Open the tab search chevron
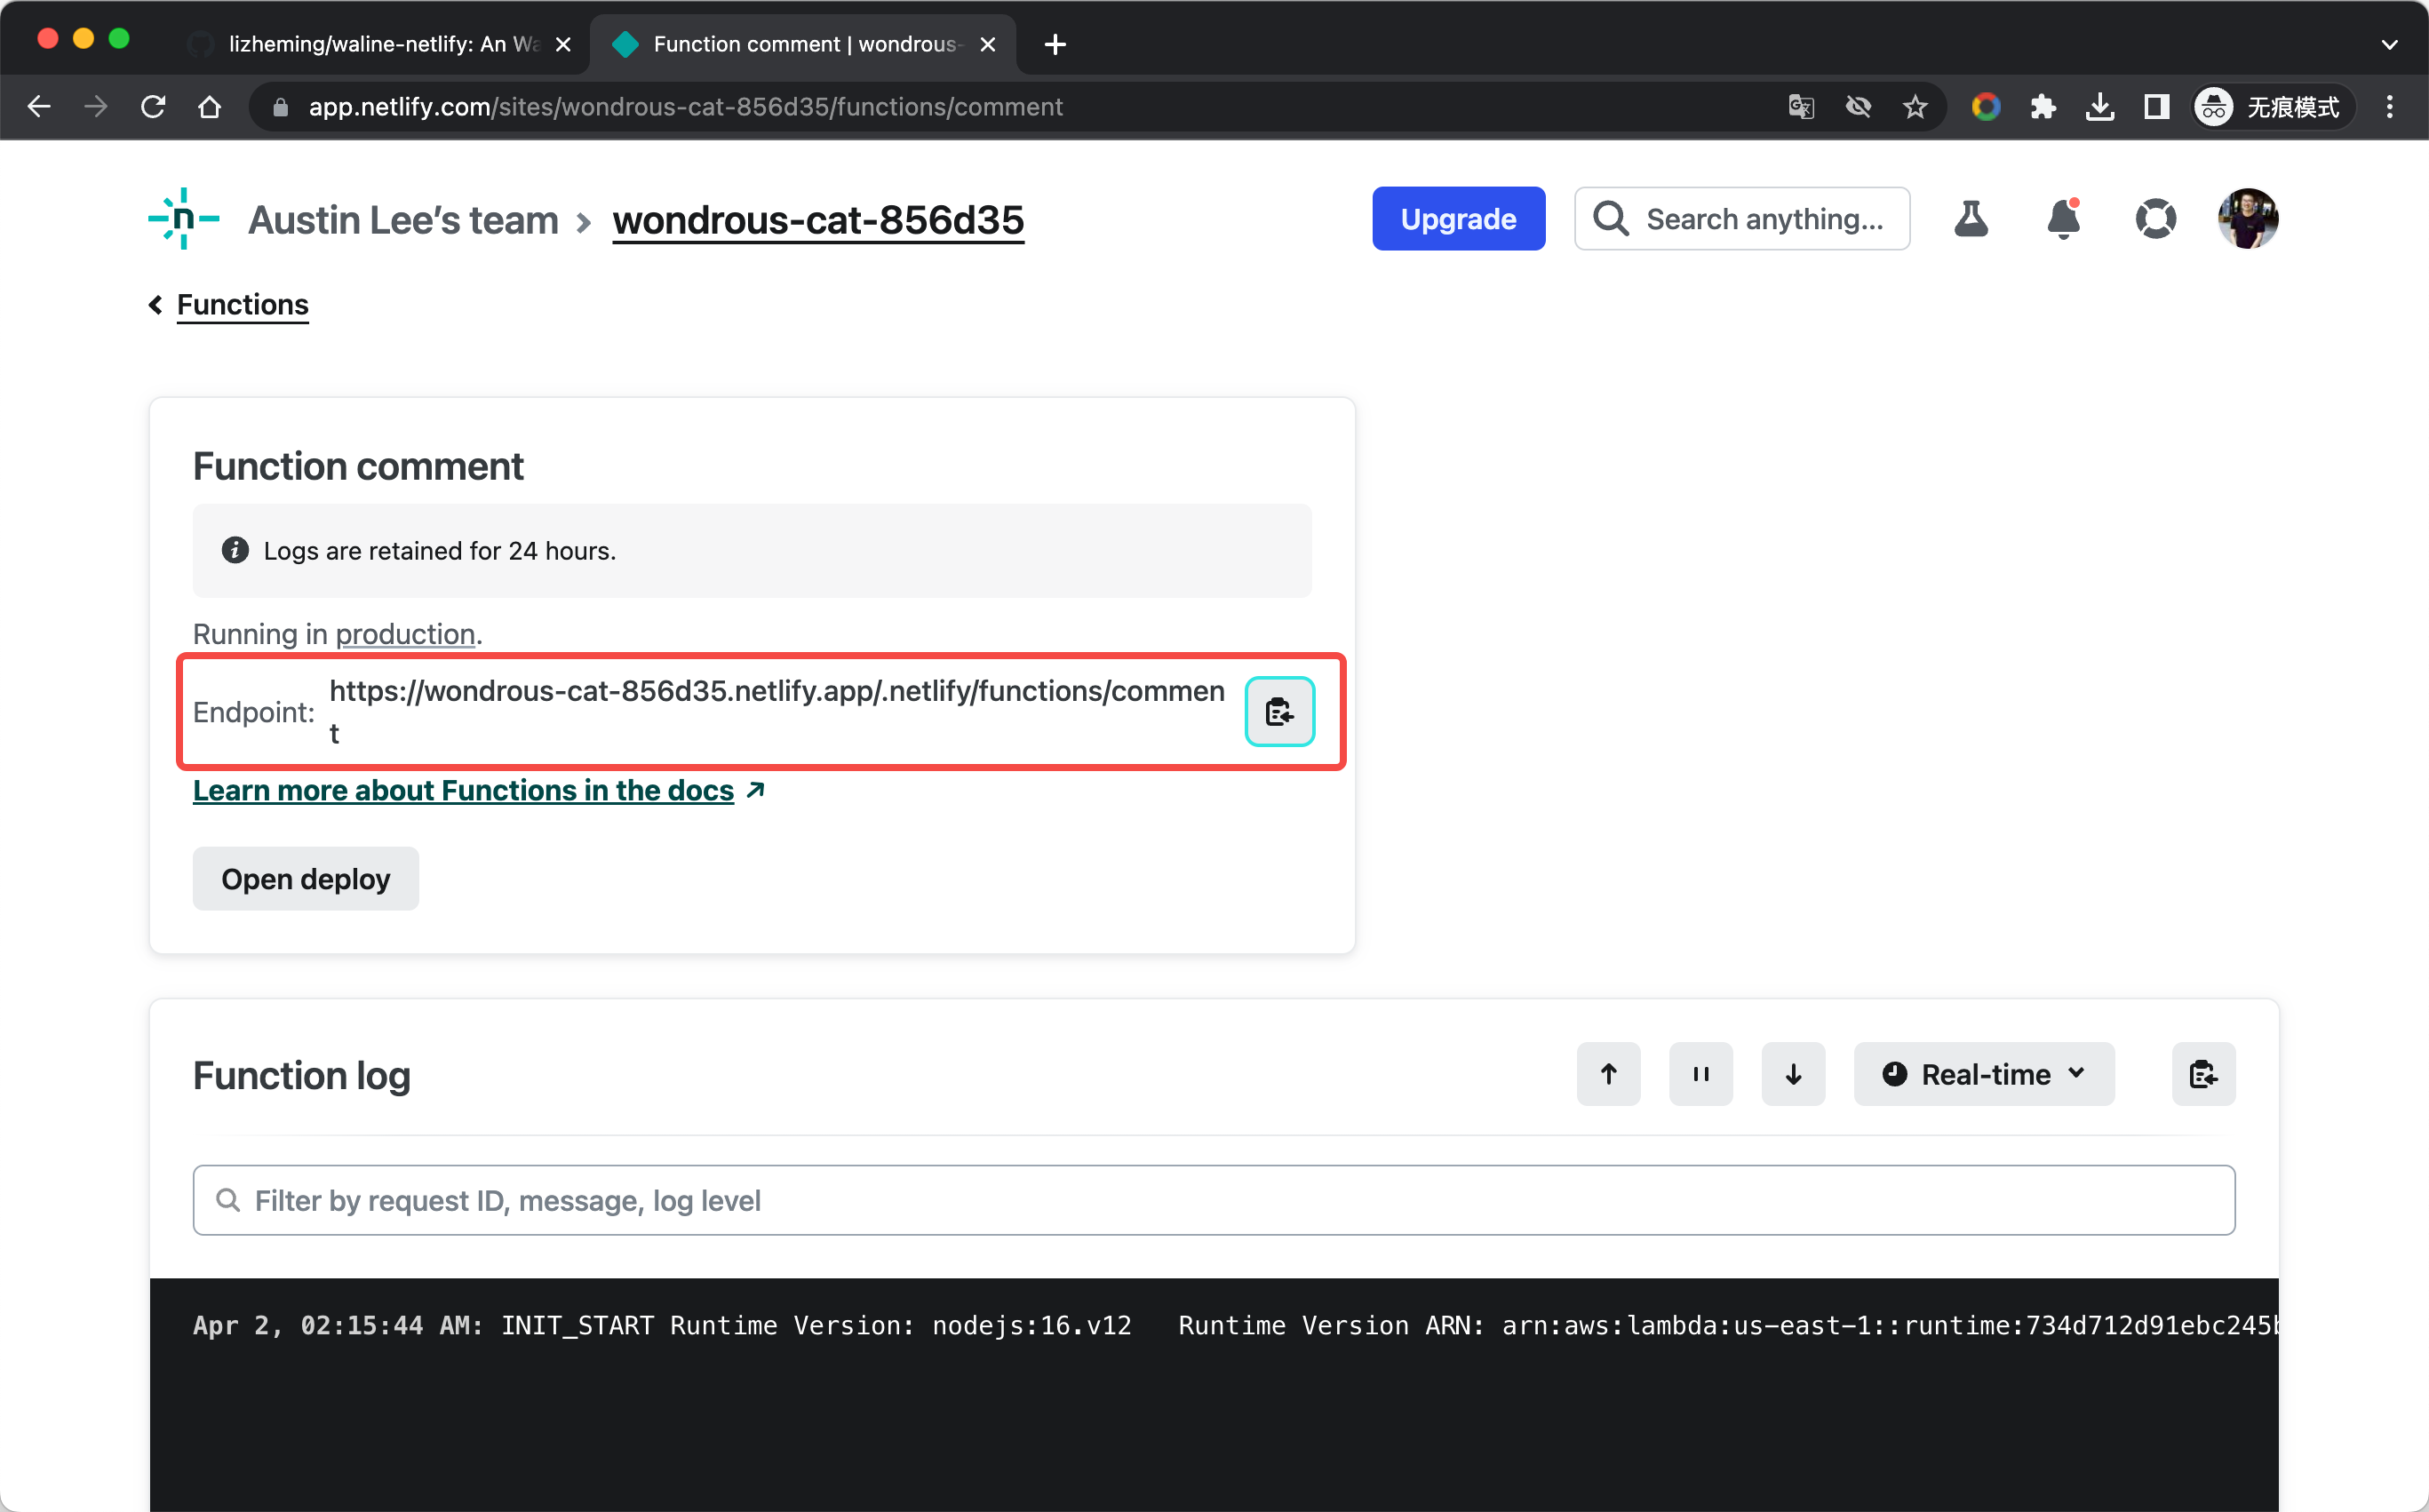 pyautogui.click(x=2391, y=44)
